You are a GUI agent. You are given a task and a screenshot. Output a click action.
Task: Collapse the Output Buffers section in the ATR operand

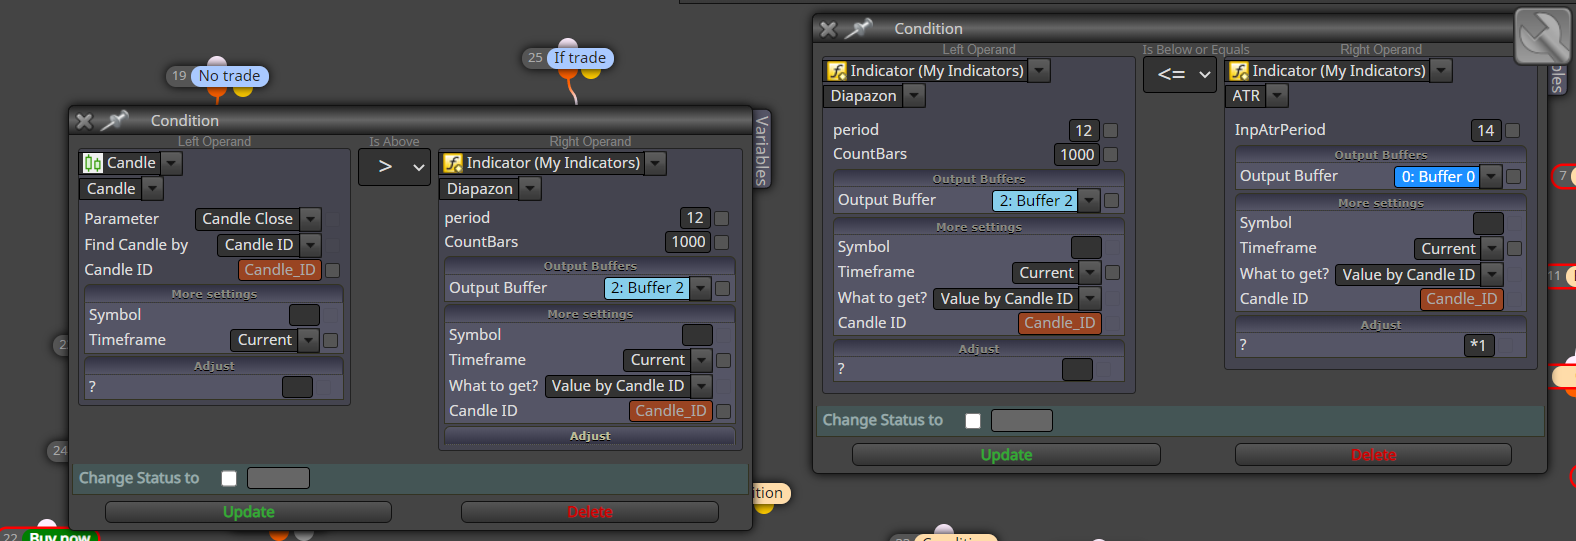(x=1381, y=155)
